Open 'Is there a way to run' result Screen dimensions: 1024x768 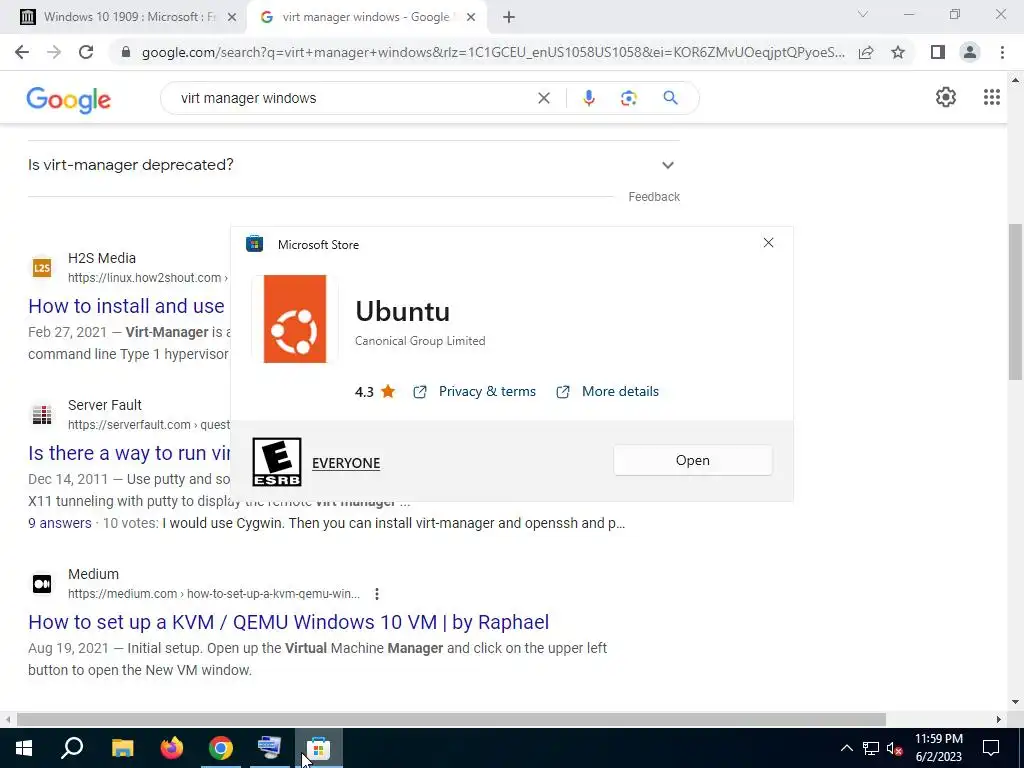click(x=129, y=453)
